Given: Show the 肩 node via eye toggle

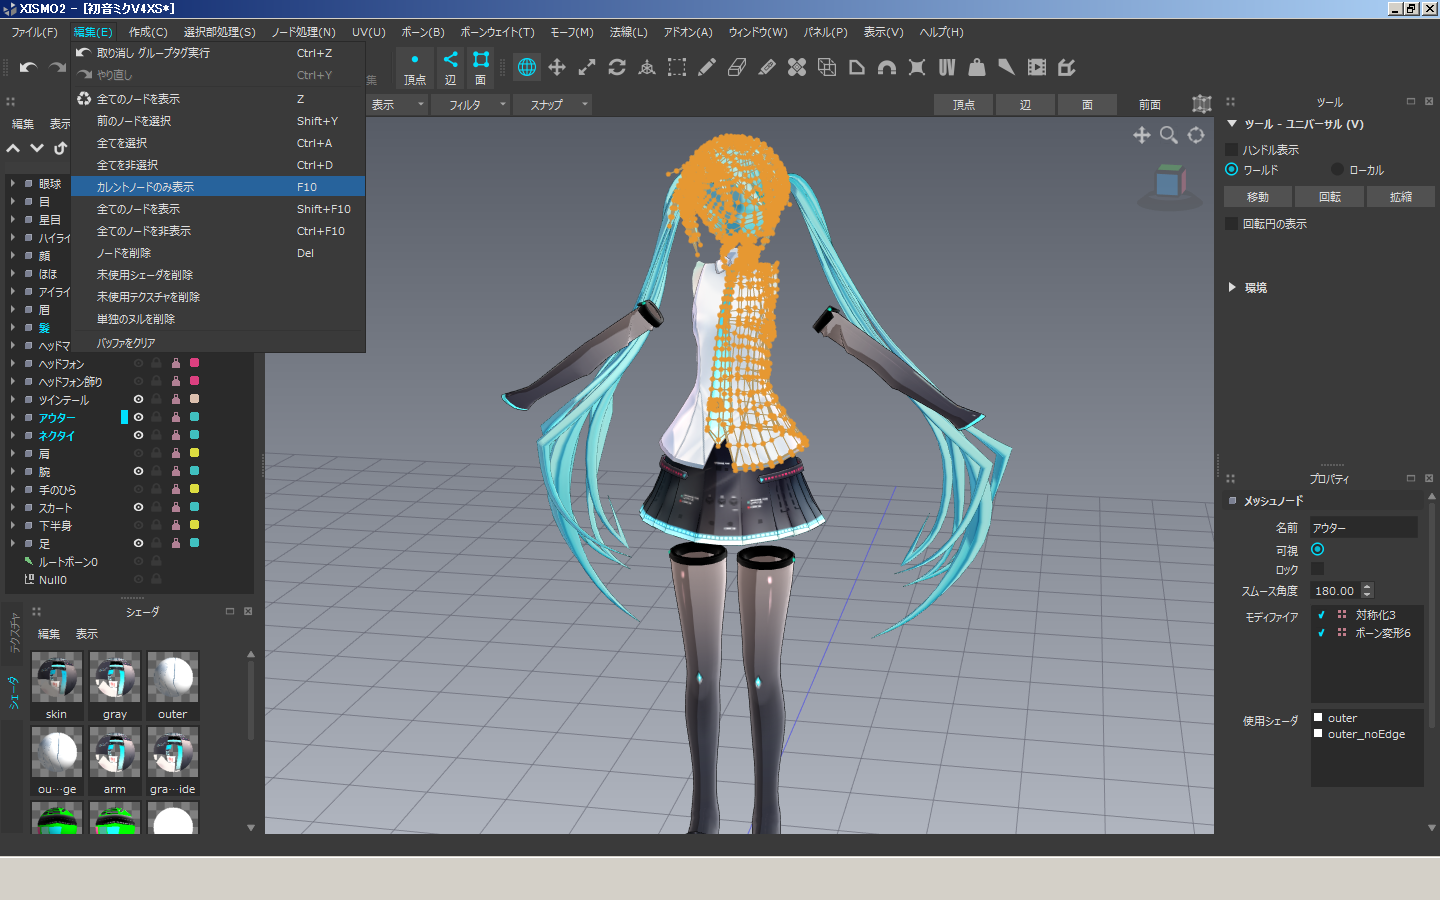Looking at the screenshot, I should 138,453.
